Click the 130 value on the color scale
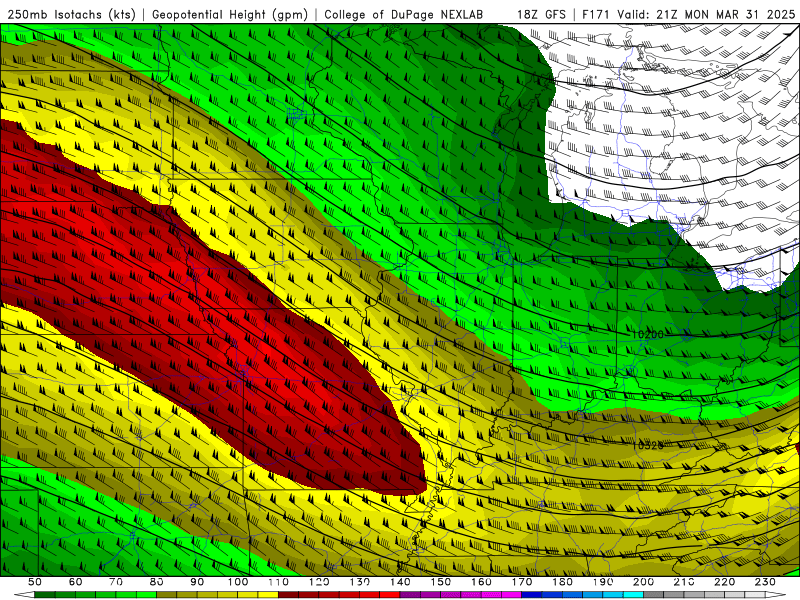This screenshot has height=600, width=800. pyautogui.click(x=360, y=582)
